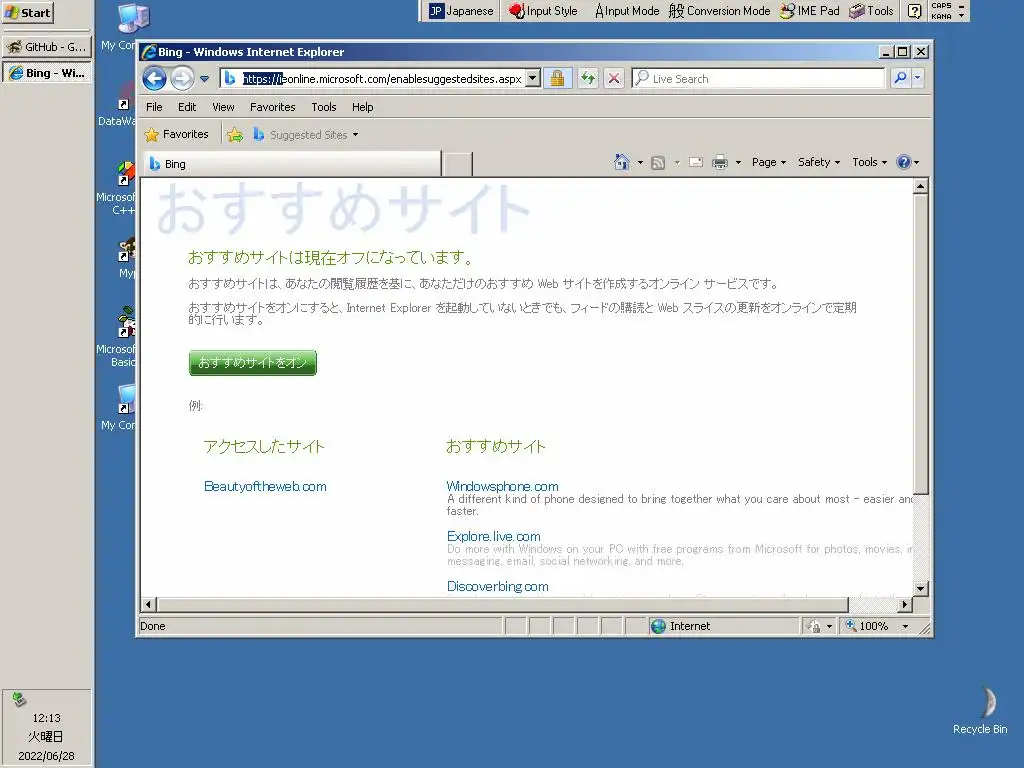Viewport: 1024px width, 768px height.
Task: Open Suggested Sites in favorites bar
Action: 306,135
